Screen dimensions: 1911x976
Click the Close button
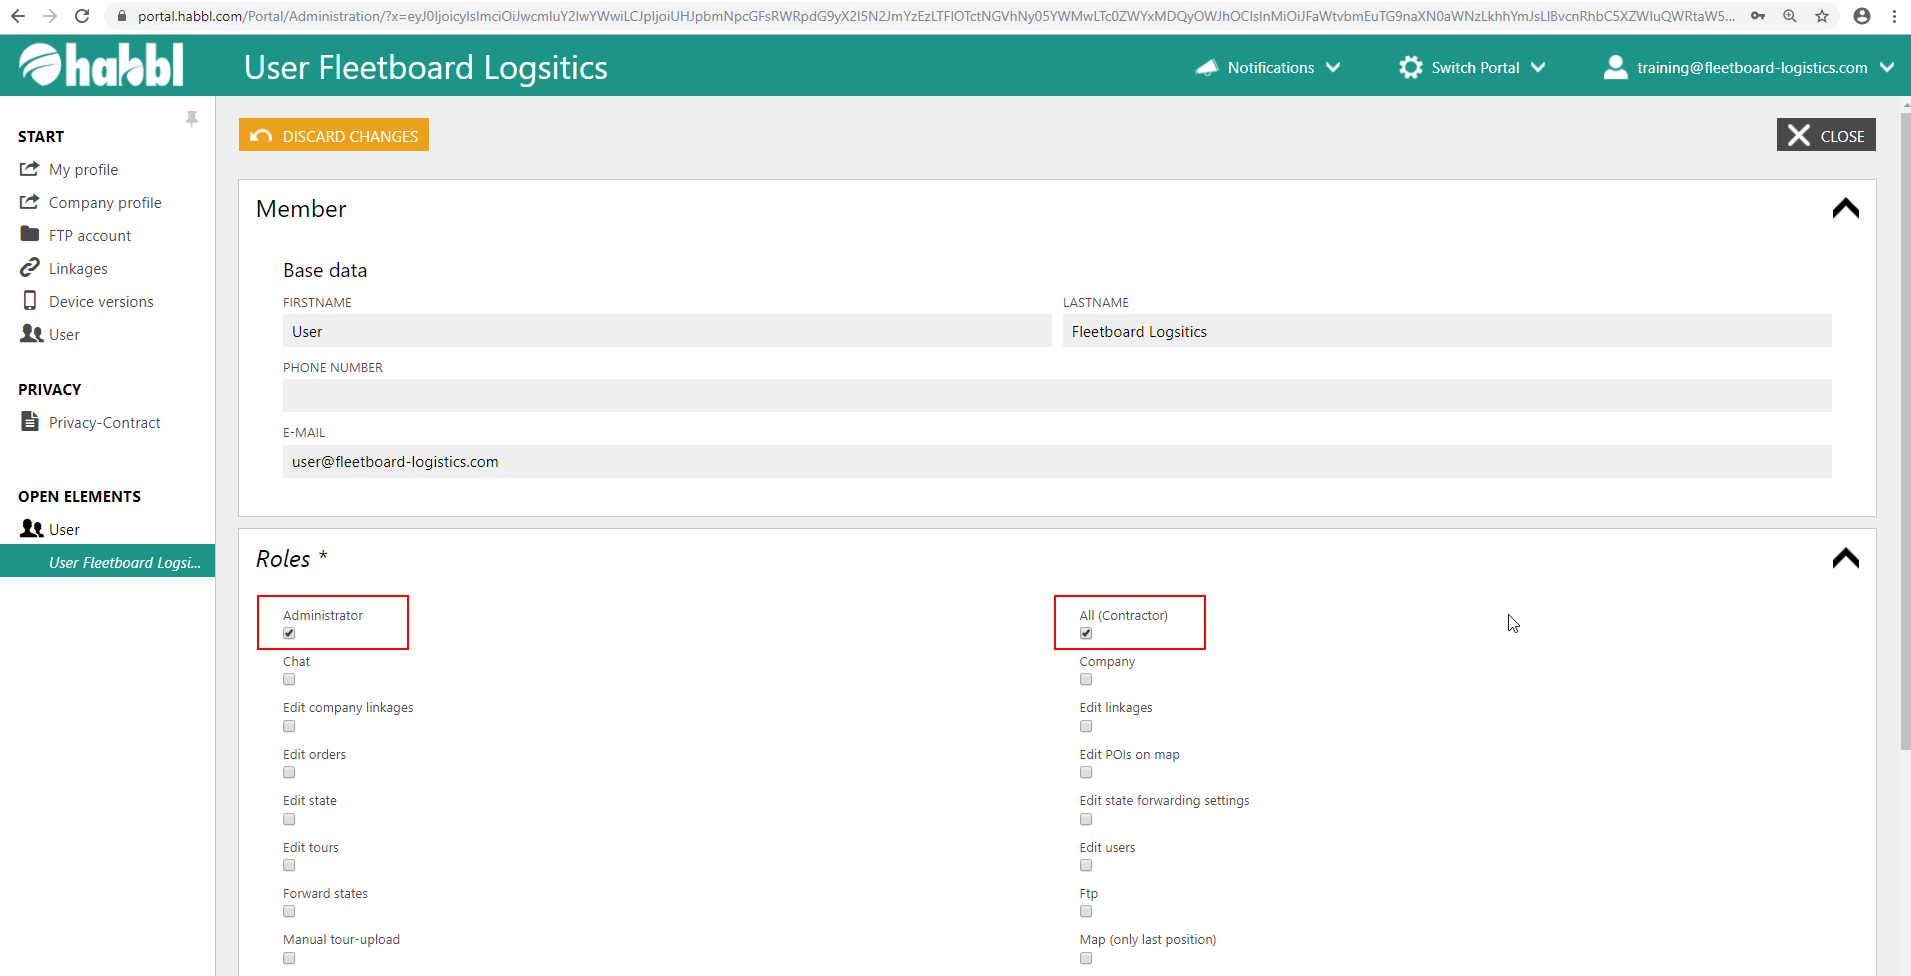(x=1825, y=135)
